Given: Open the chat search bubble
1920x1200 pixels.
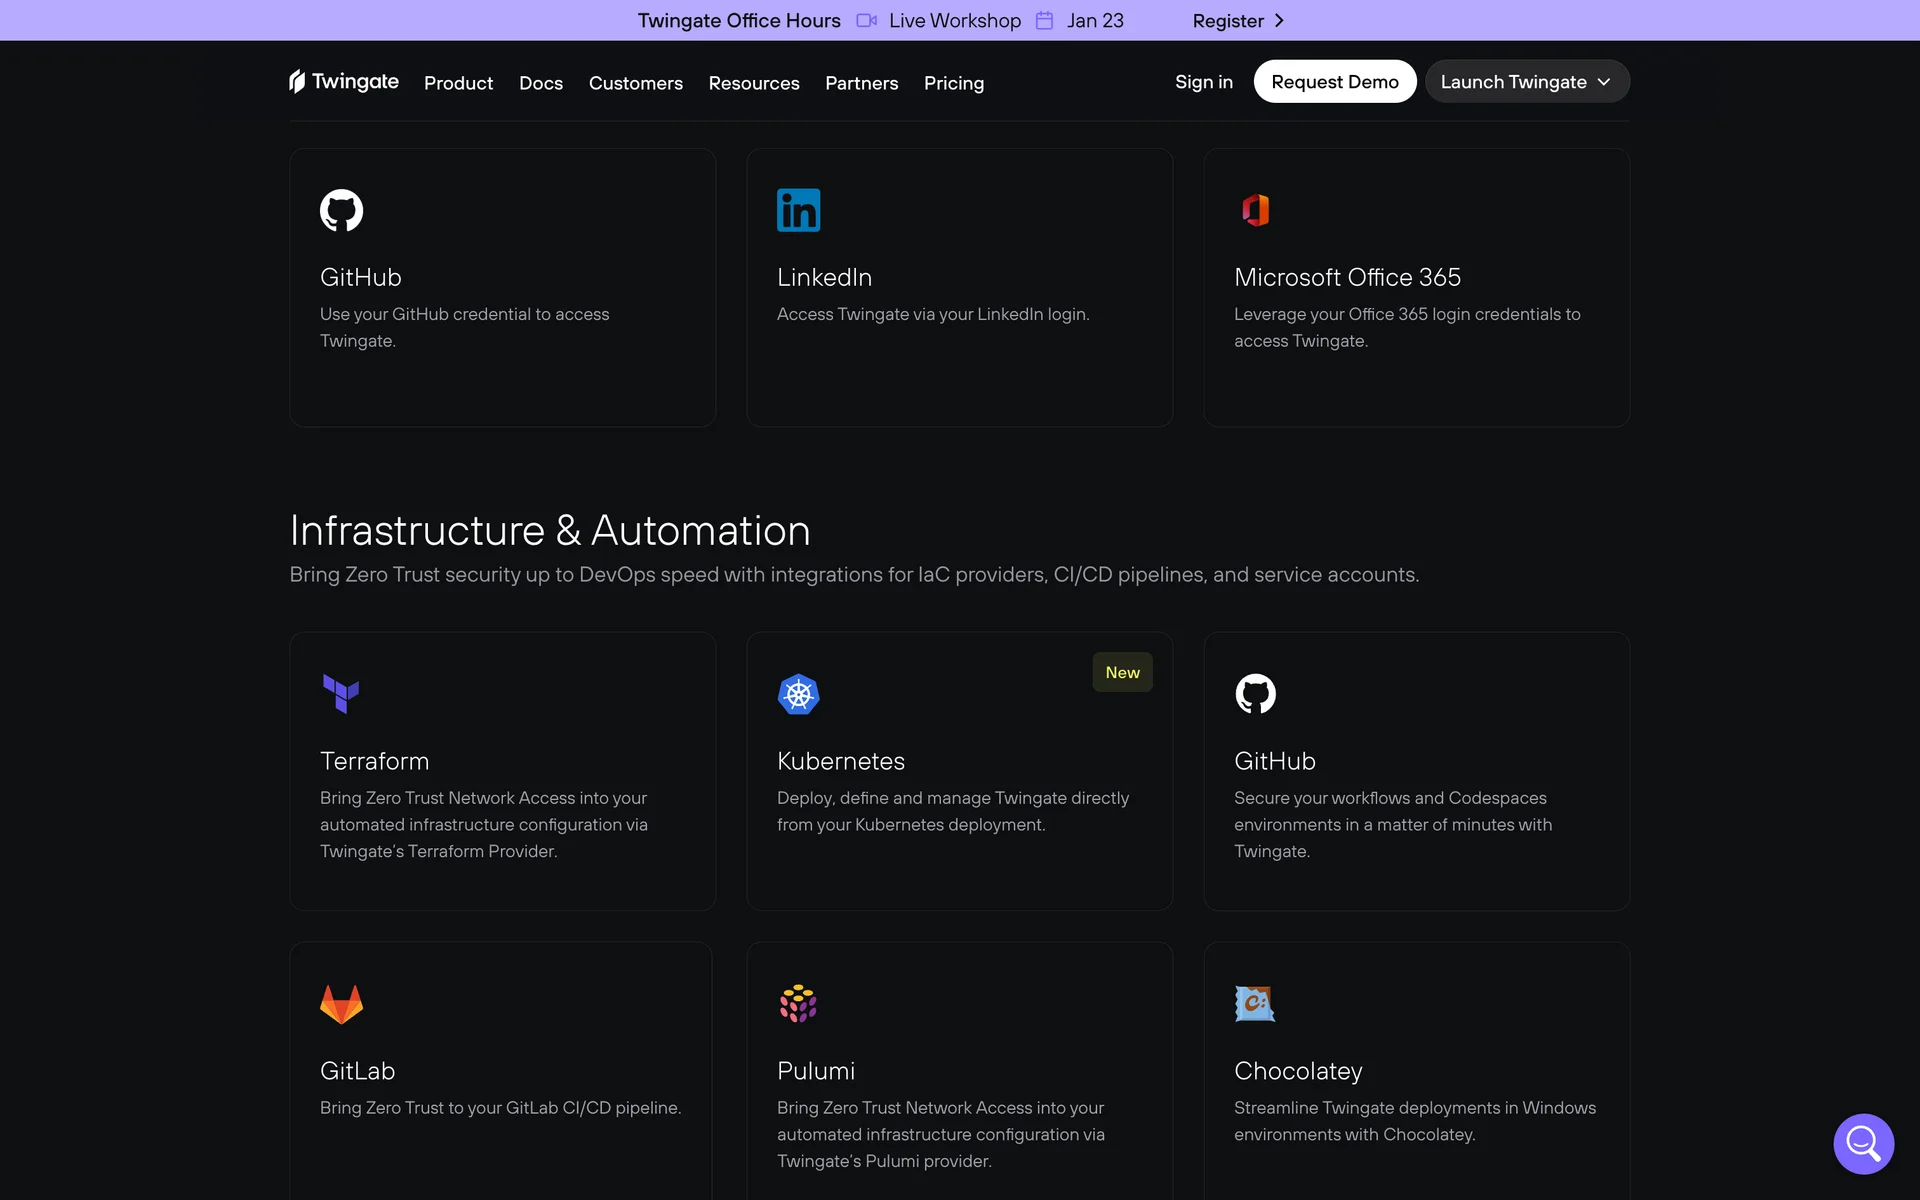Looking at the screenshot, I should [1863, 1143].
